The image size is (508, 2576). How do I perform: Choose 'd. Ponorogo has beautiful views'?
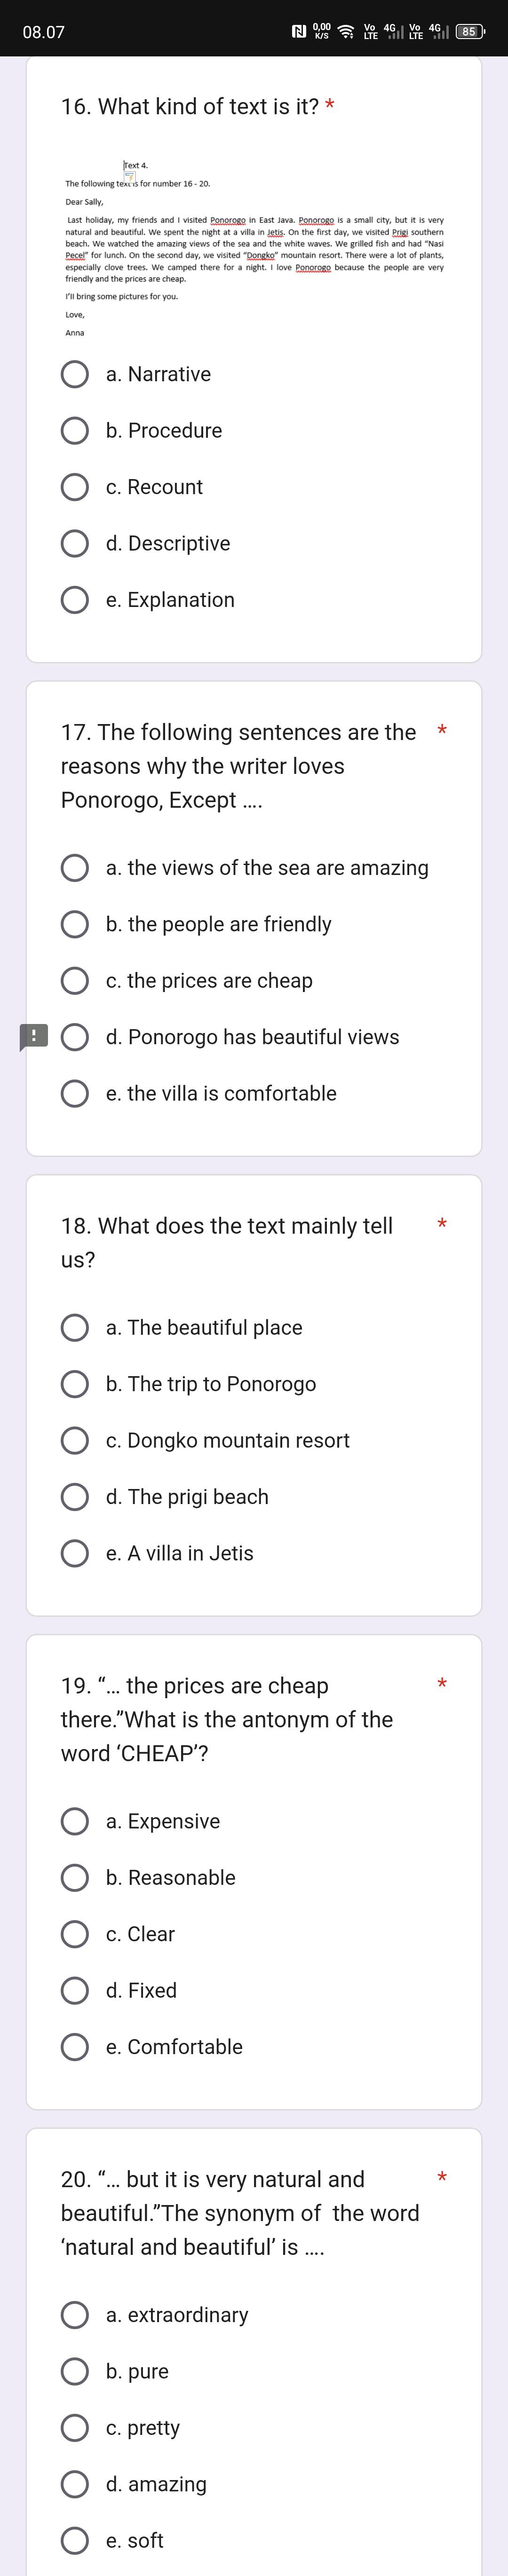tap(75, 1037)
